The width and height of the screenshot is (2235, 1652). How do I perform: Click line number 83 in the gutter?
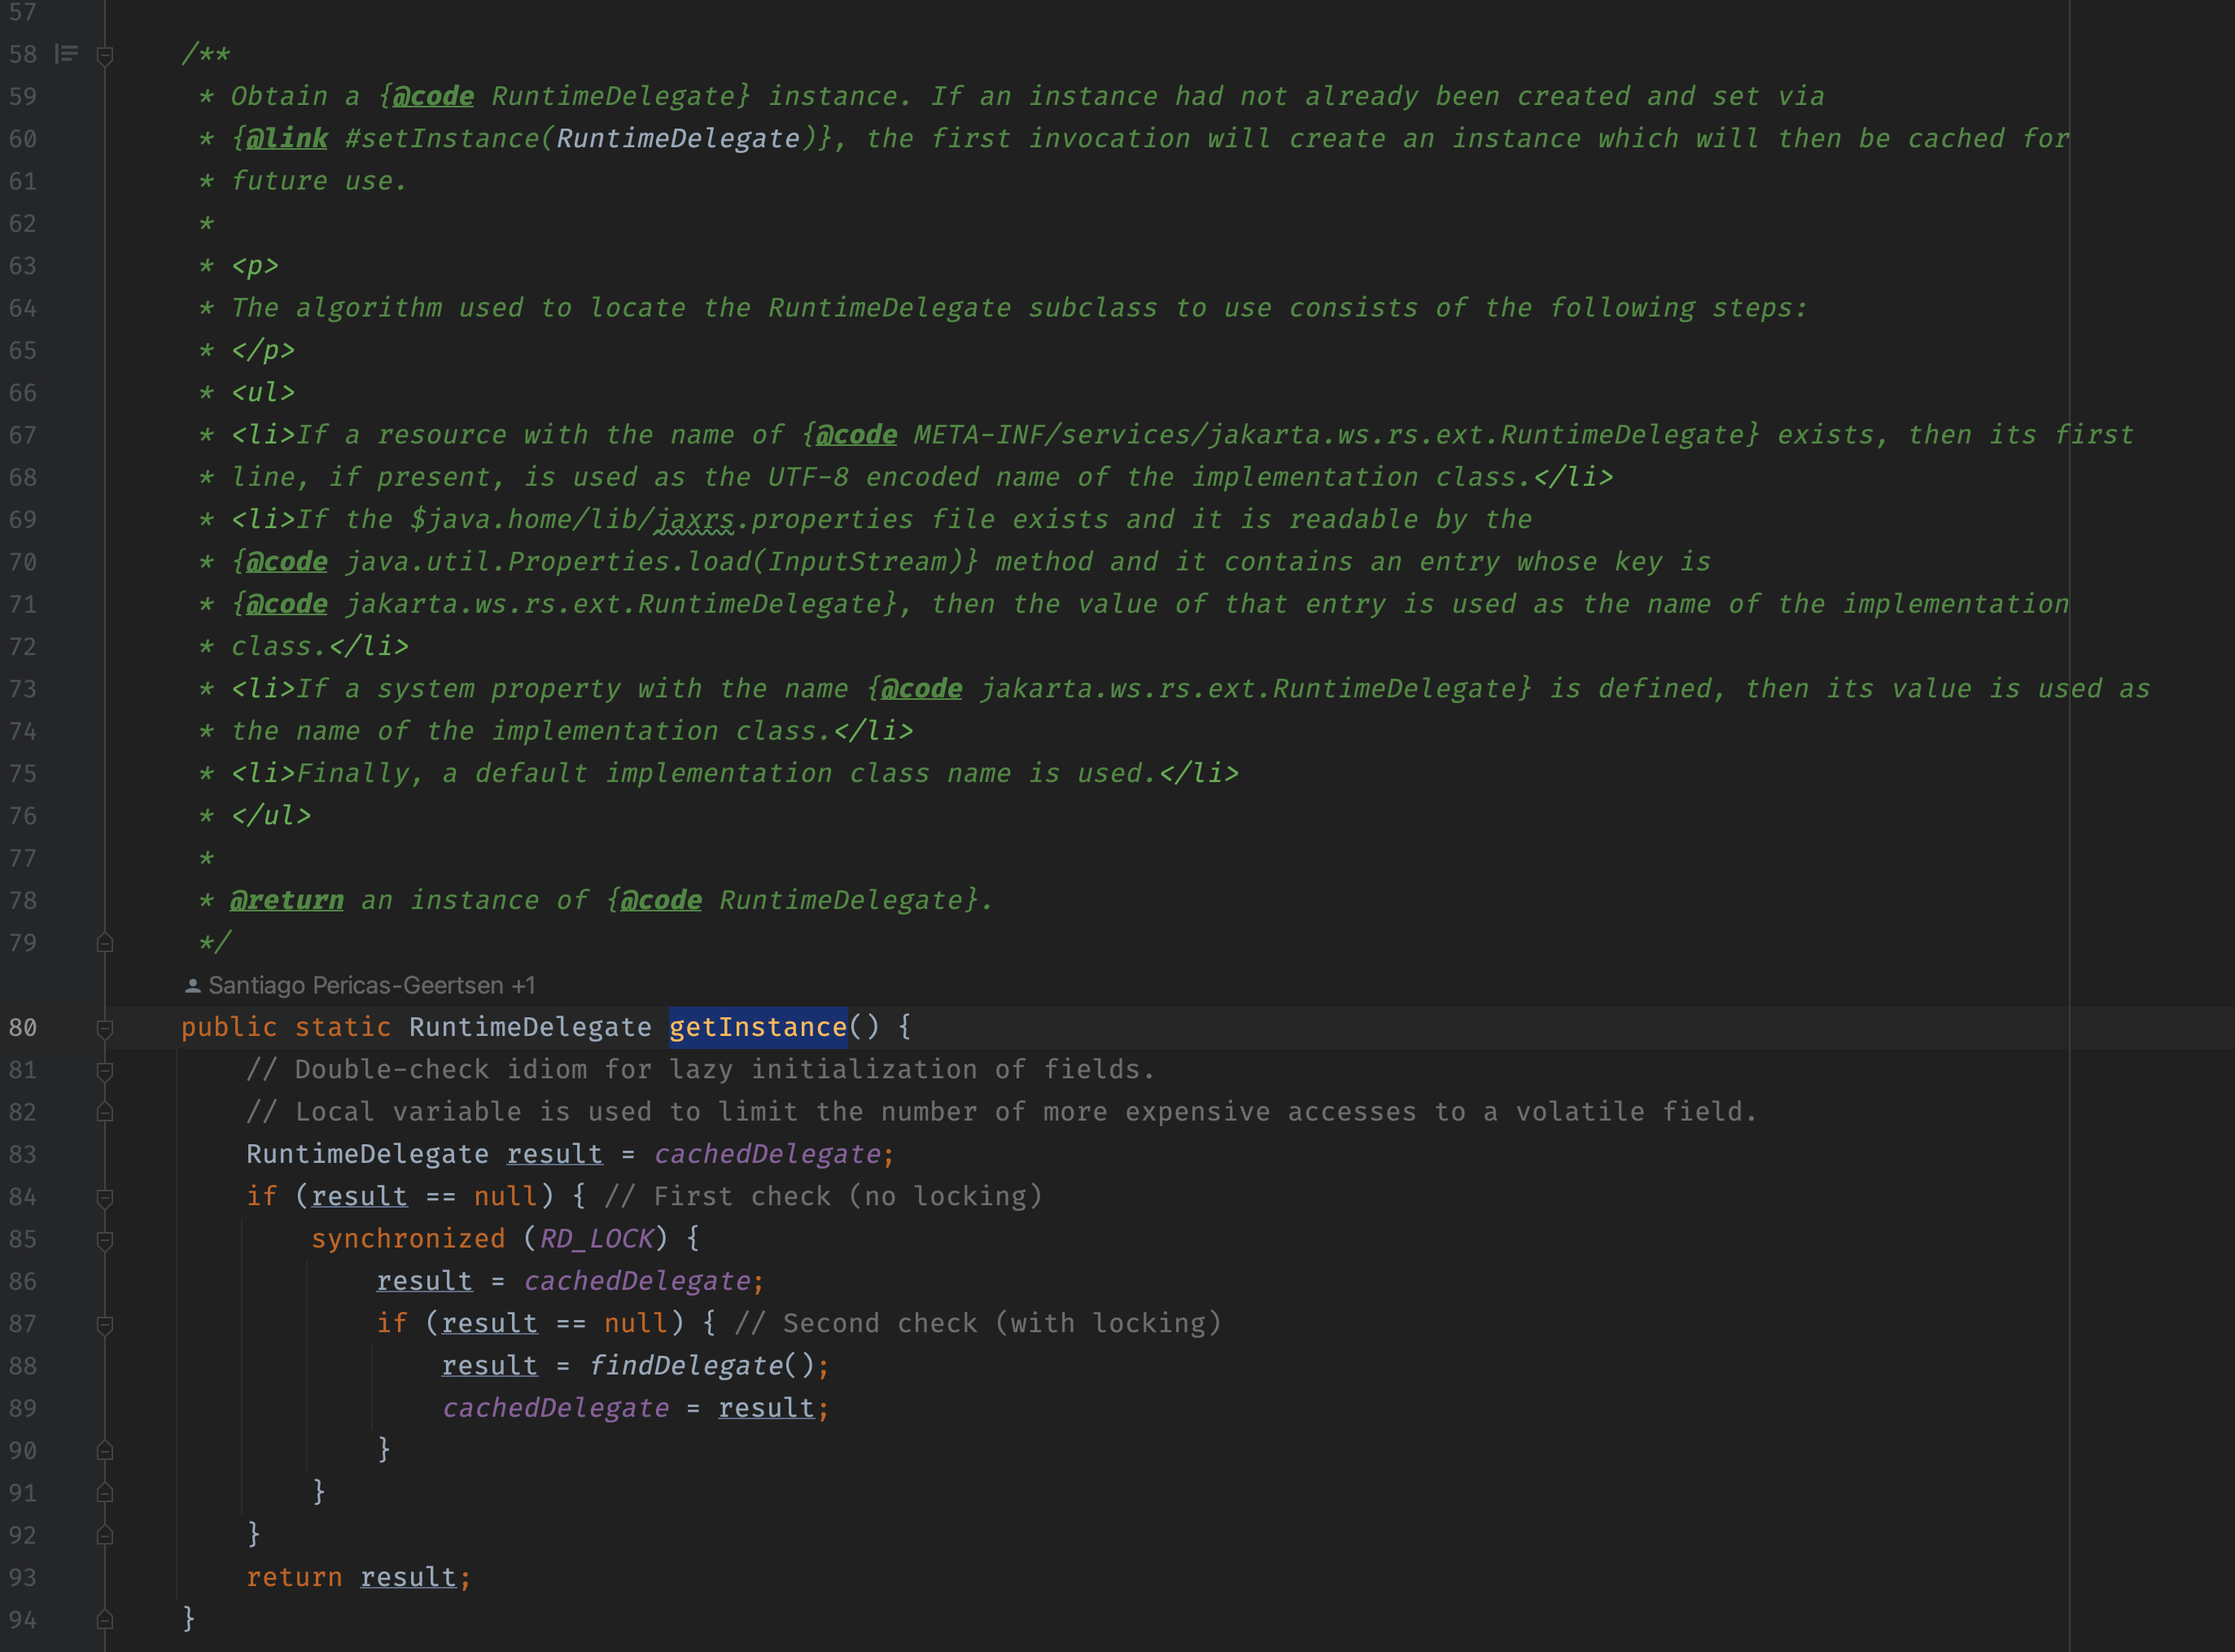[23, 1155]
